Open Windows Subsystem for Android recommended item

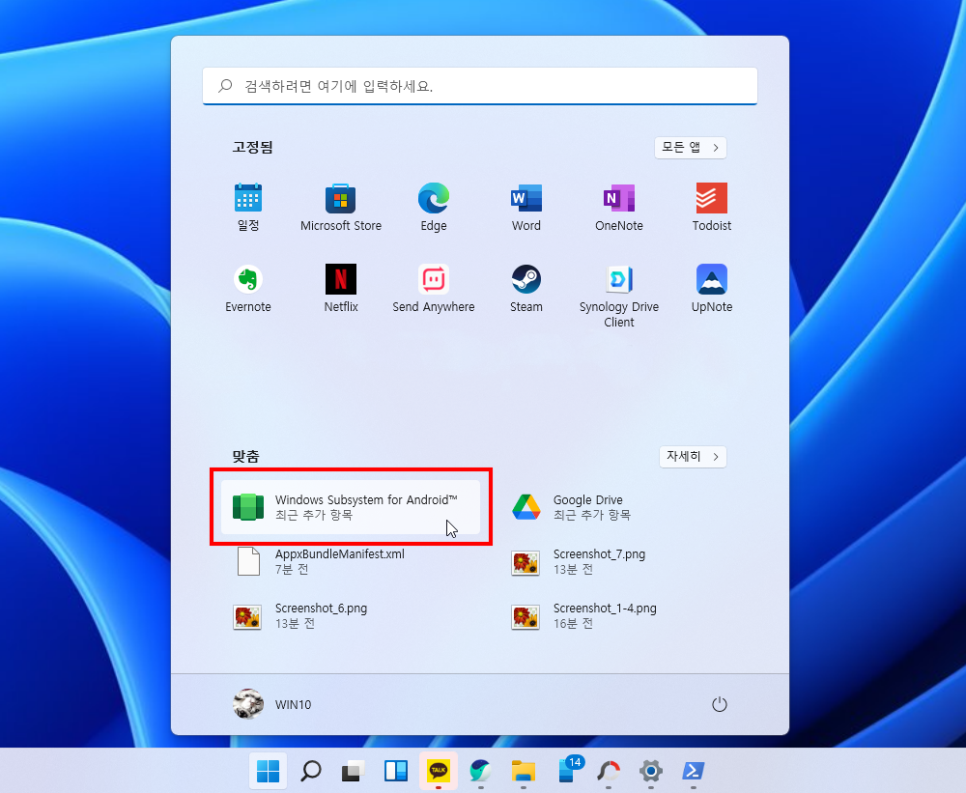pyautogui.click(x=350, y=507)
